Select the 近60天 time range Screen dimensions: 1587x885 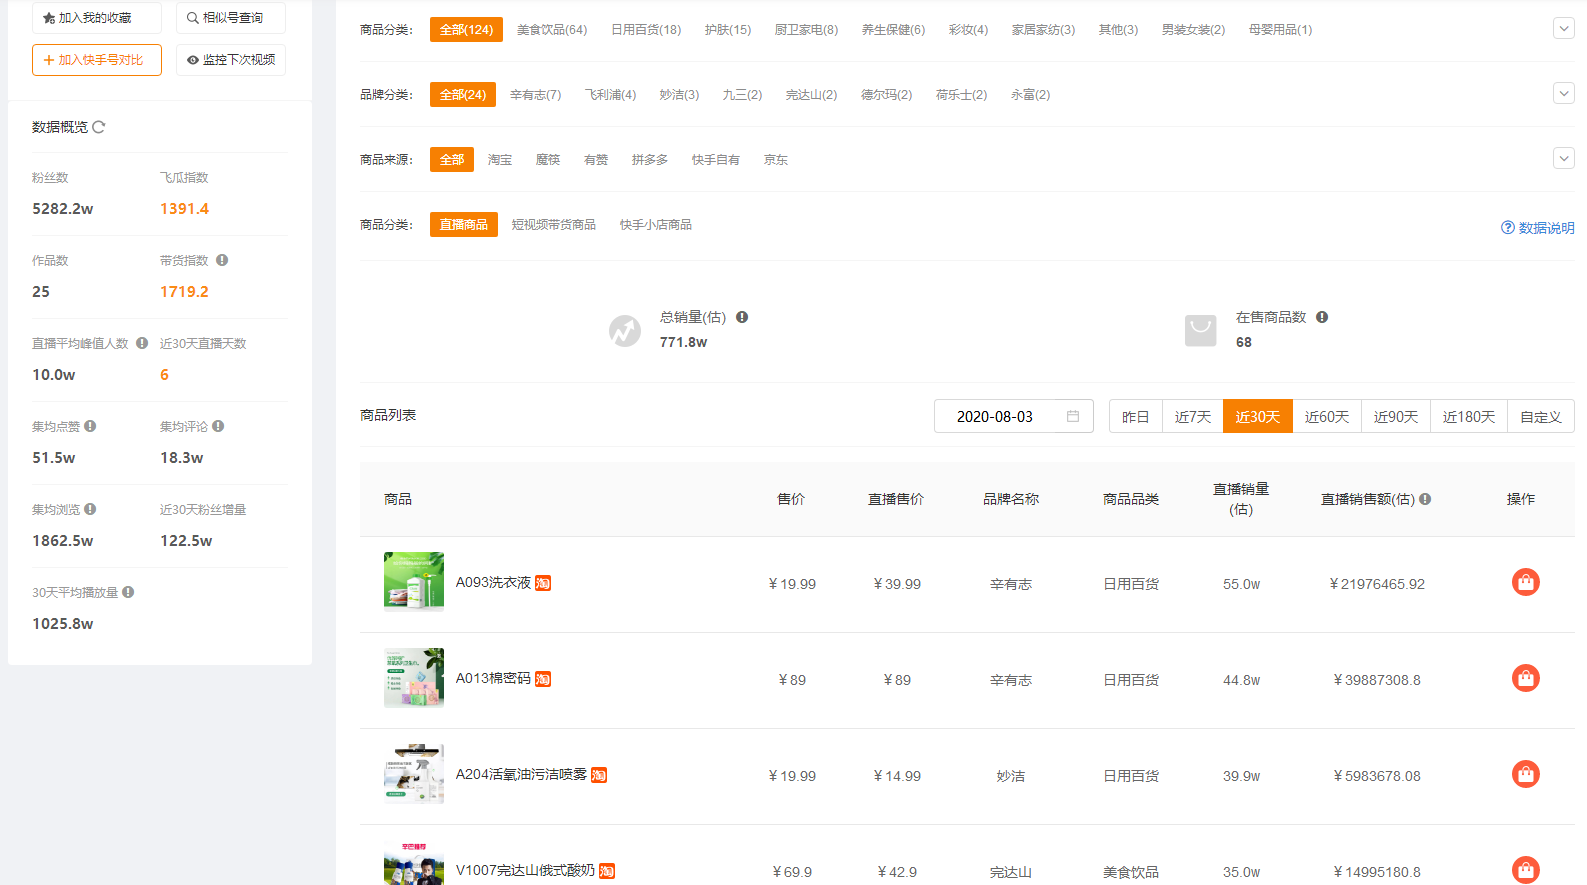coord(1327,417)
